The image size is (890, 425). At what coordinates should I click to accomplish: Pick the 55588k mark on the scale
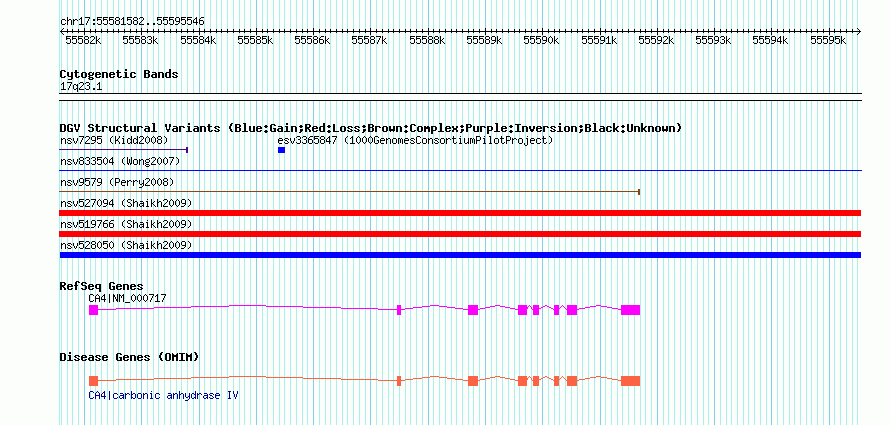click(427, 40)
